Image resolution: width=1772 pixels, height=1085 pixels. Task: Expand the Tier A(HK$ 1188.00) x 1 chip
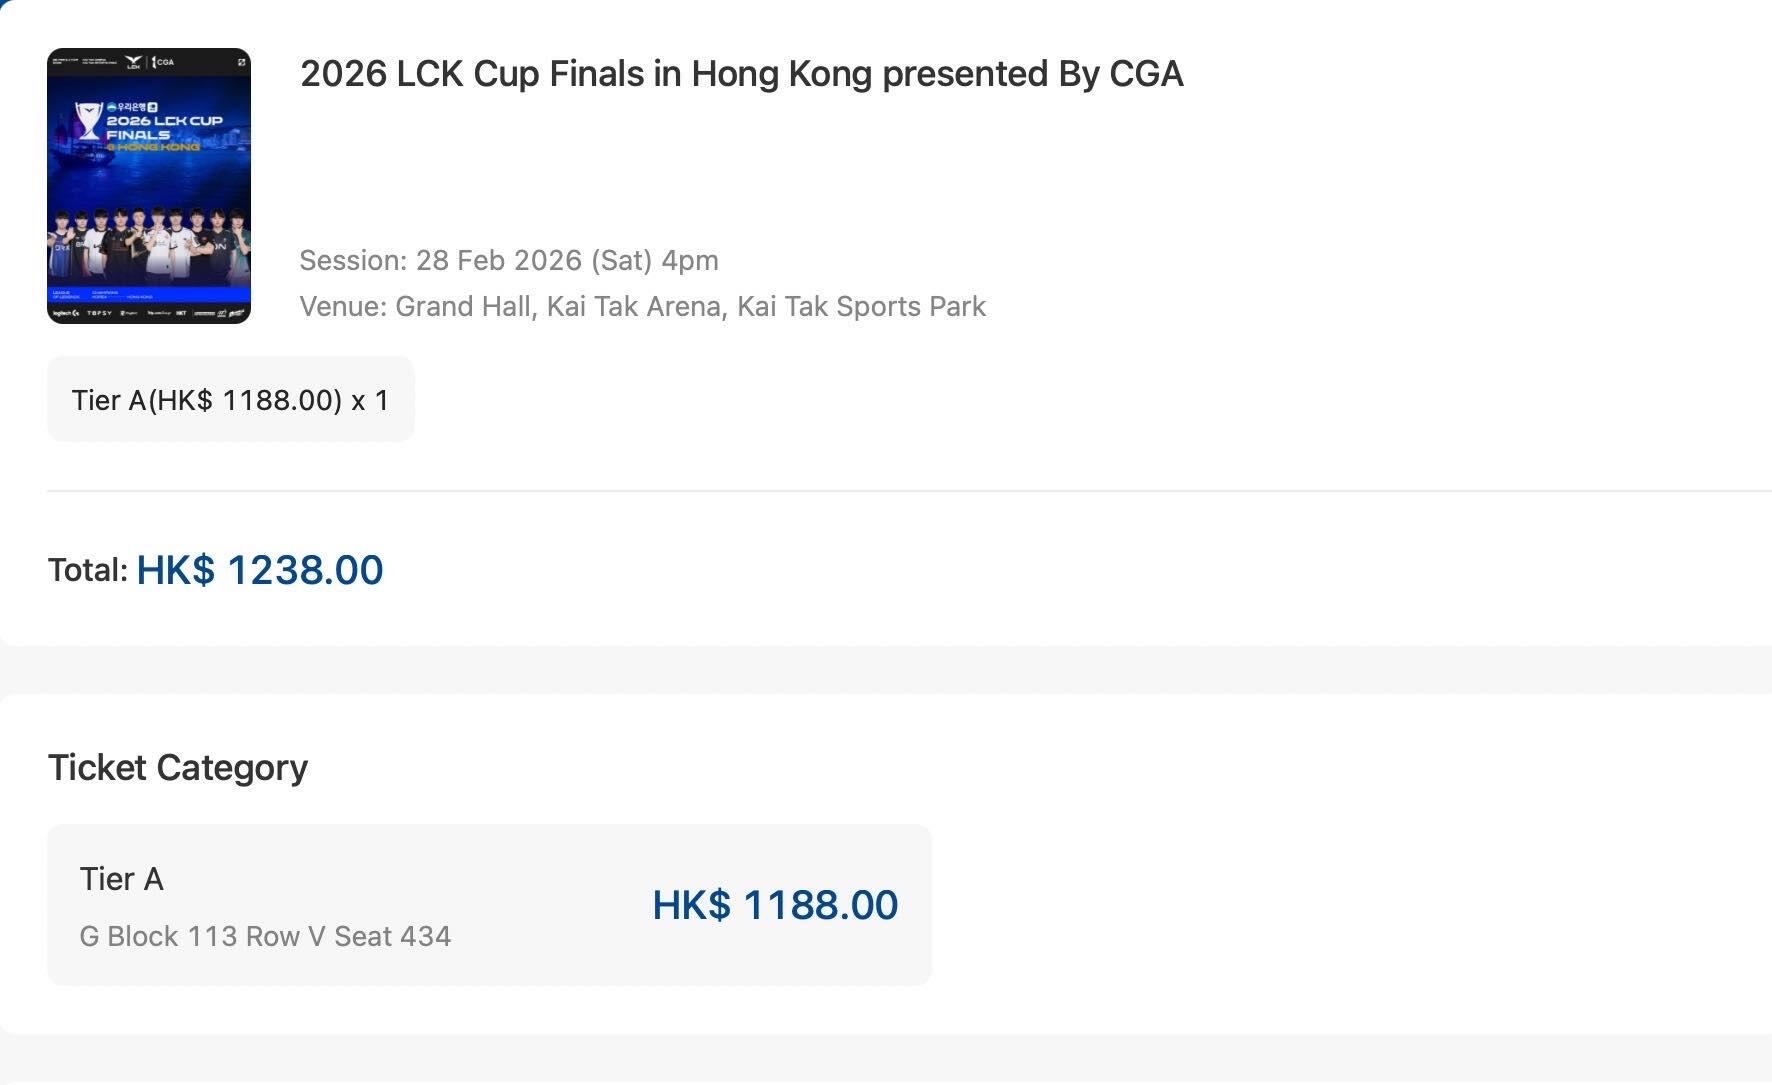[x=230, y=399]
